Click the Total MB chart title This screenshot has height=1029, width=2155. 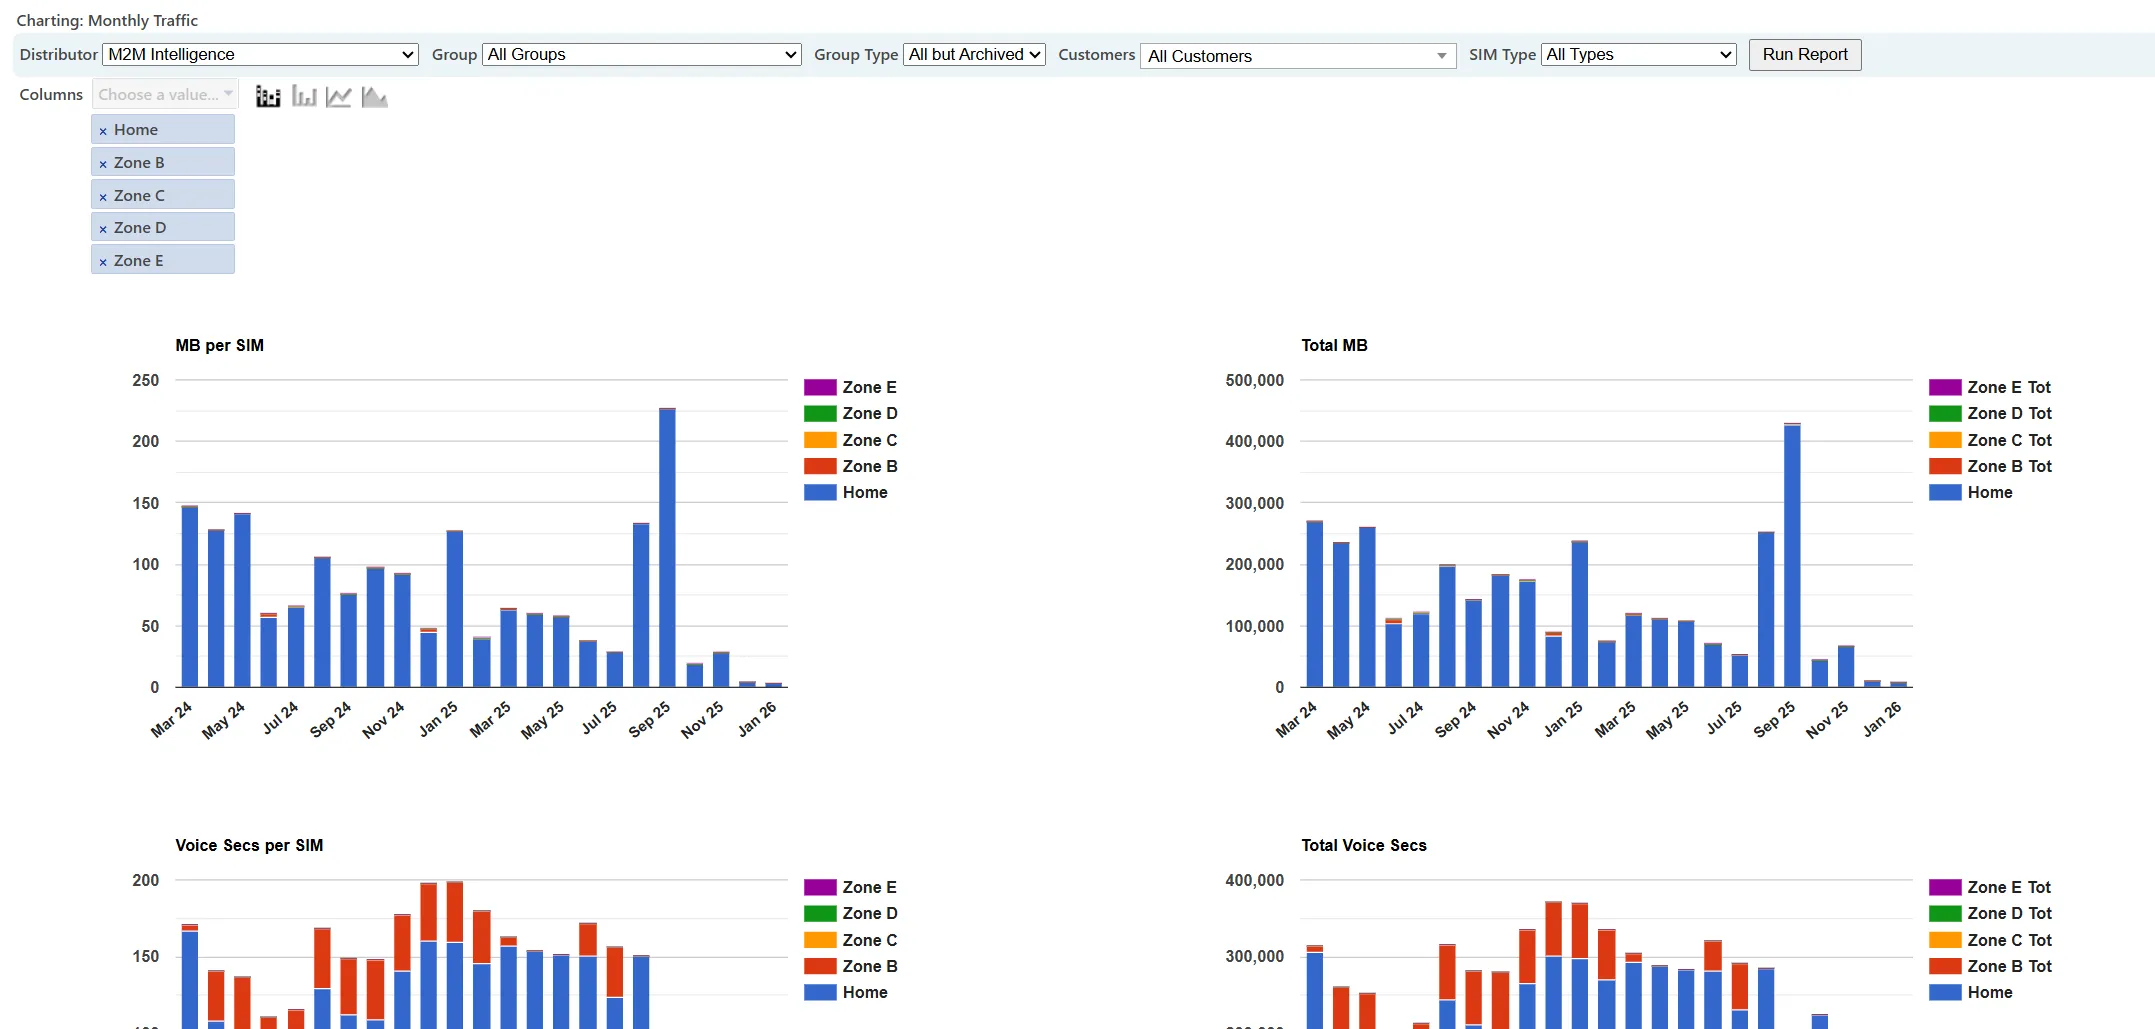1334,345
